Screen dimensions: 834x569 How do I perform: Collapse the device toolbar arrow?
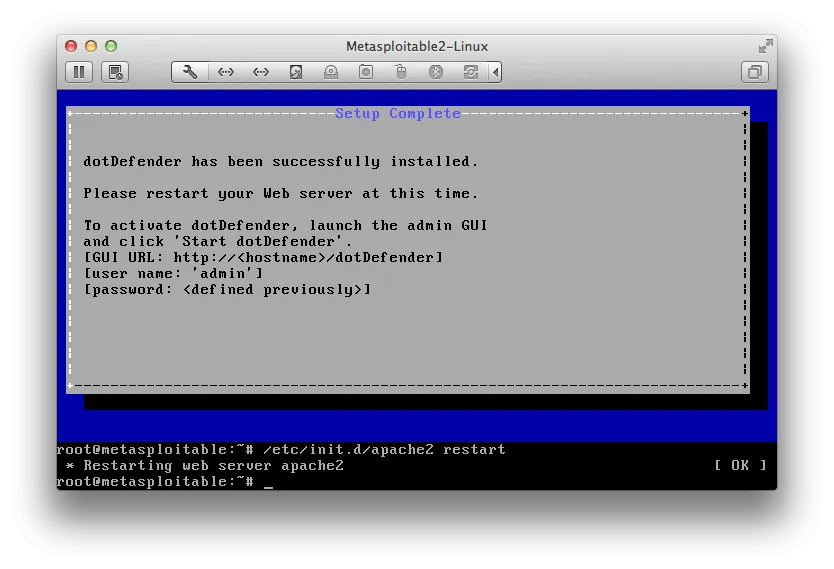click(x=496, y=72)
